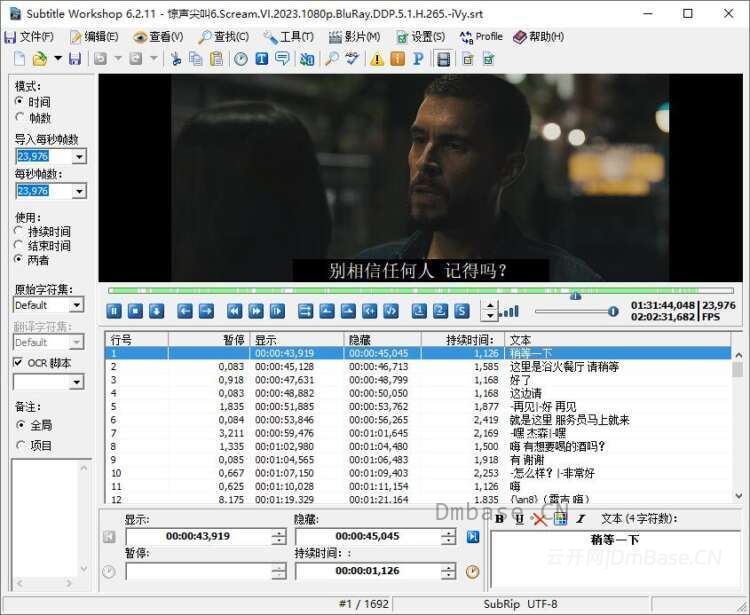Click the Copy icon in toolbar
This screenshot has width=750, height=615.
pyautogui.click(x=195, y=59)
